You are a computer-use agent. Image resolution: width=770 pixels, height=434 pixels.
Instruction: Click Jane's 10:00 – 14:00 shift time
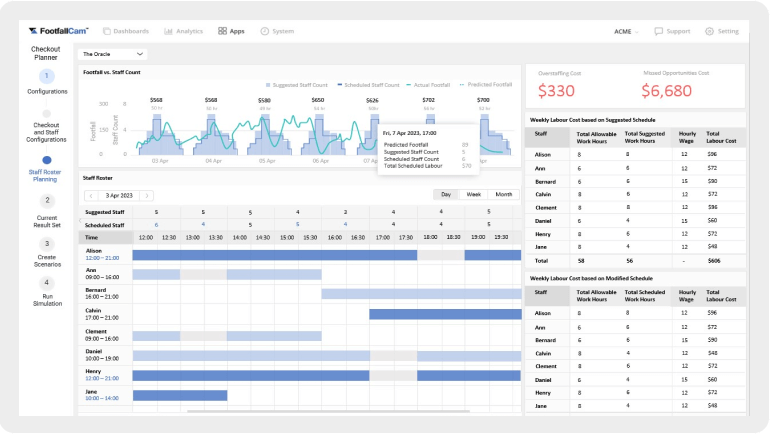tap(102, 398)
